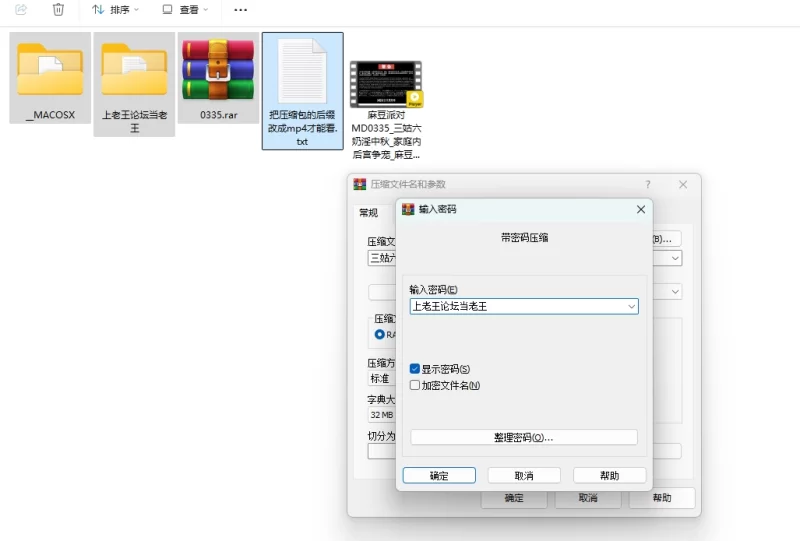Select the _MACOSX folder
This screenshot has width=800, height=541.
coord(50,78)
